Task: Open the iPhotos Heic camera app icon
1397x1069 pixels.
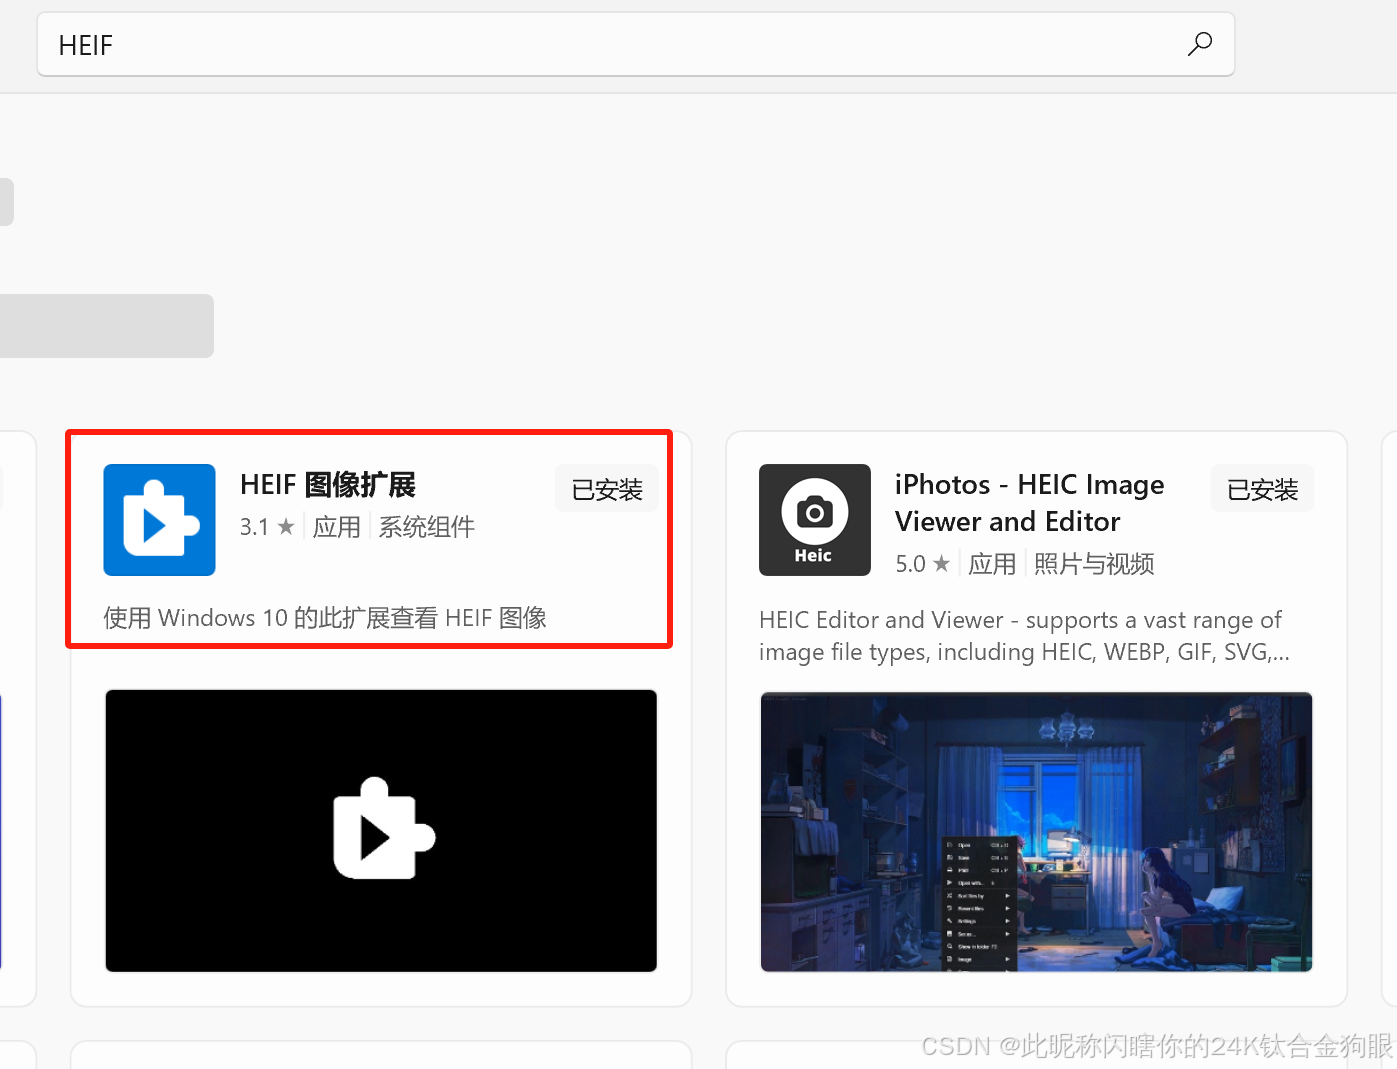Action: point(815,520)
